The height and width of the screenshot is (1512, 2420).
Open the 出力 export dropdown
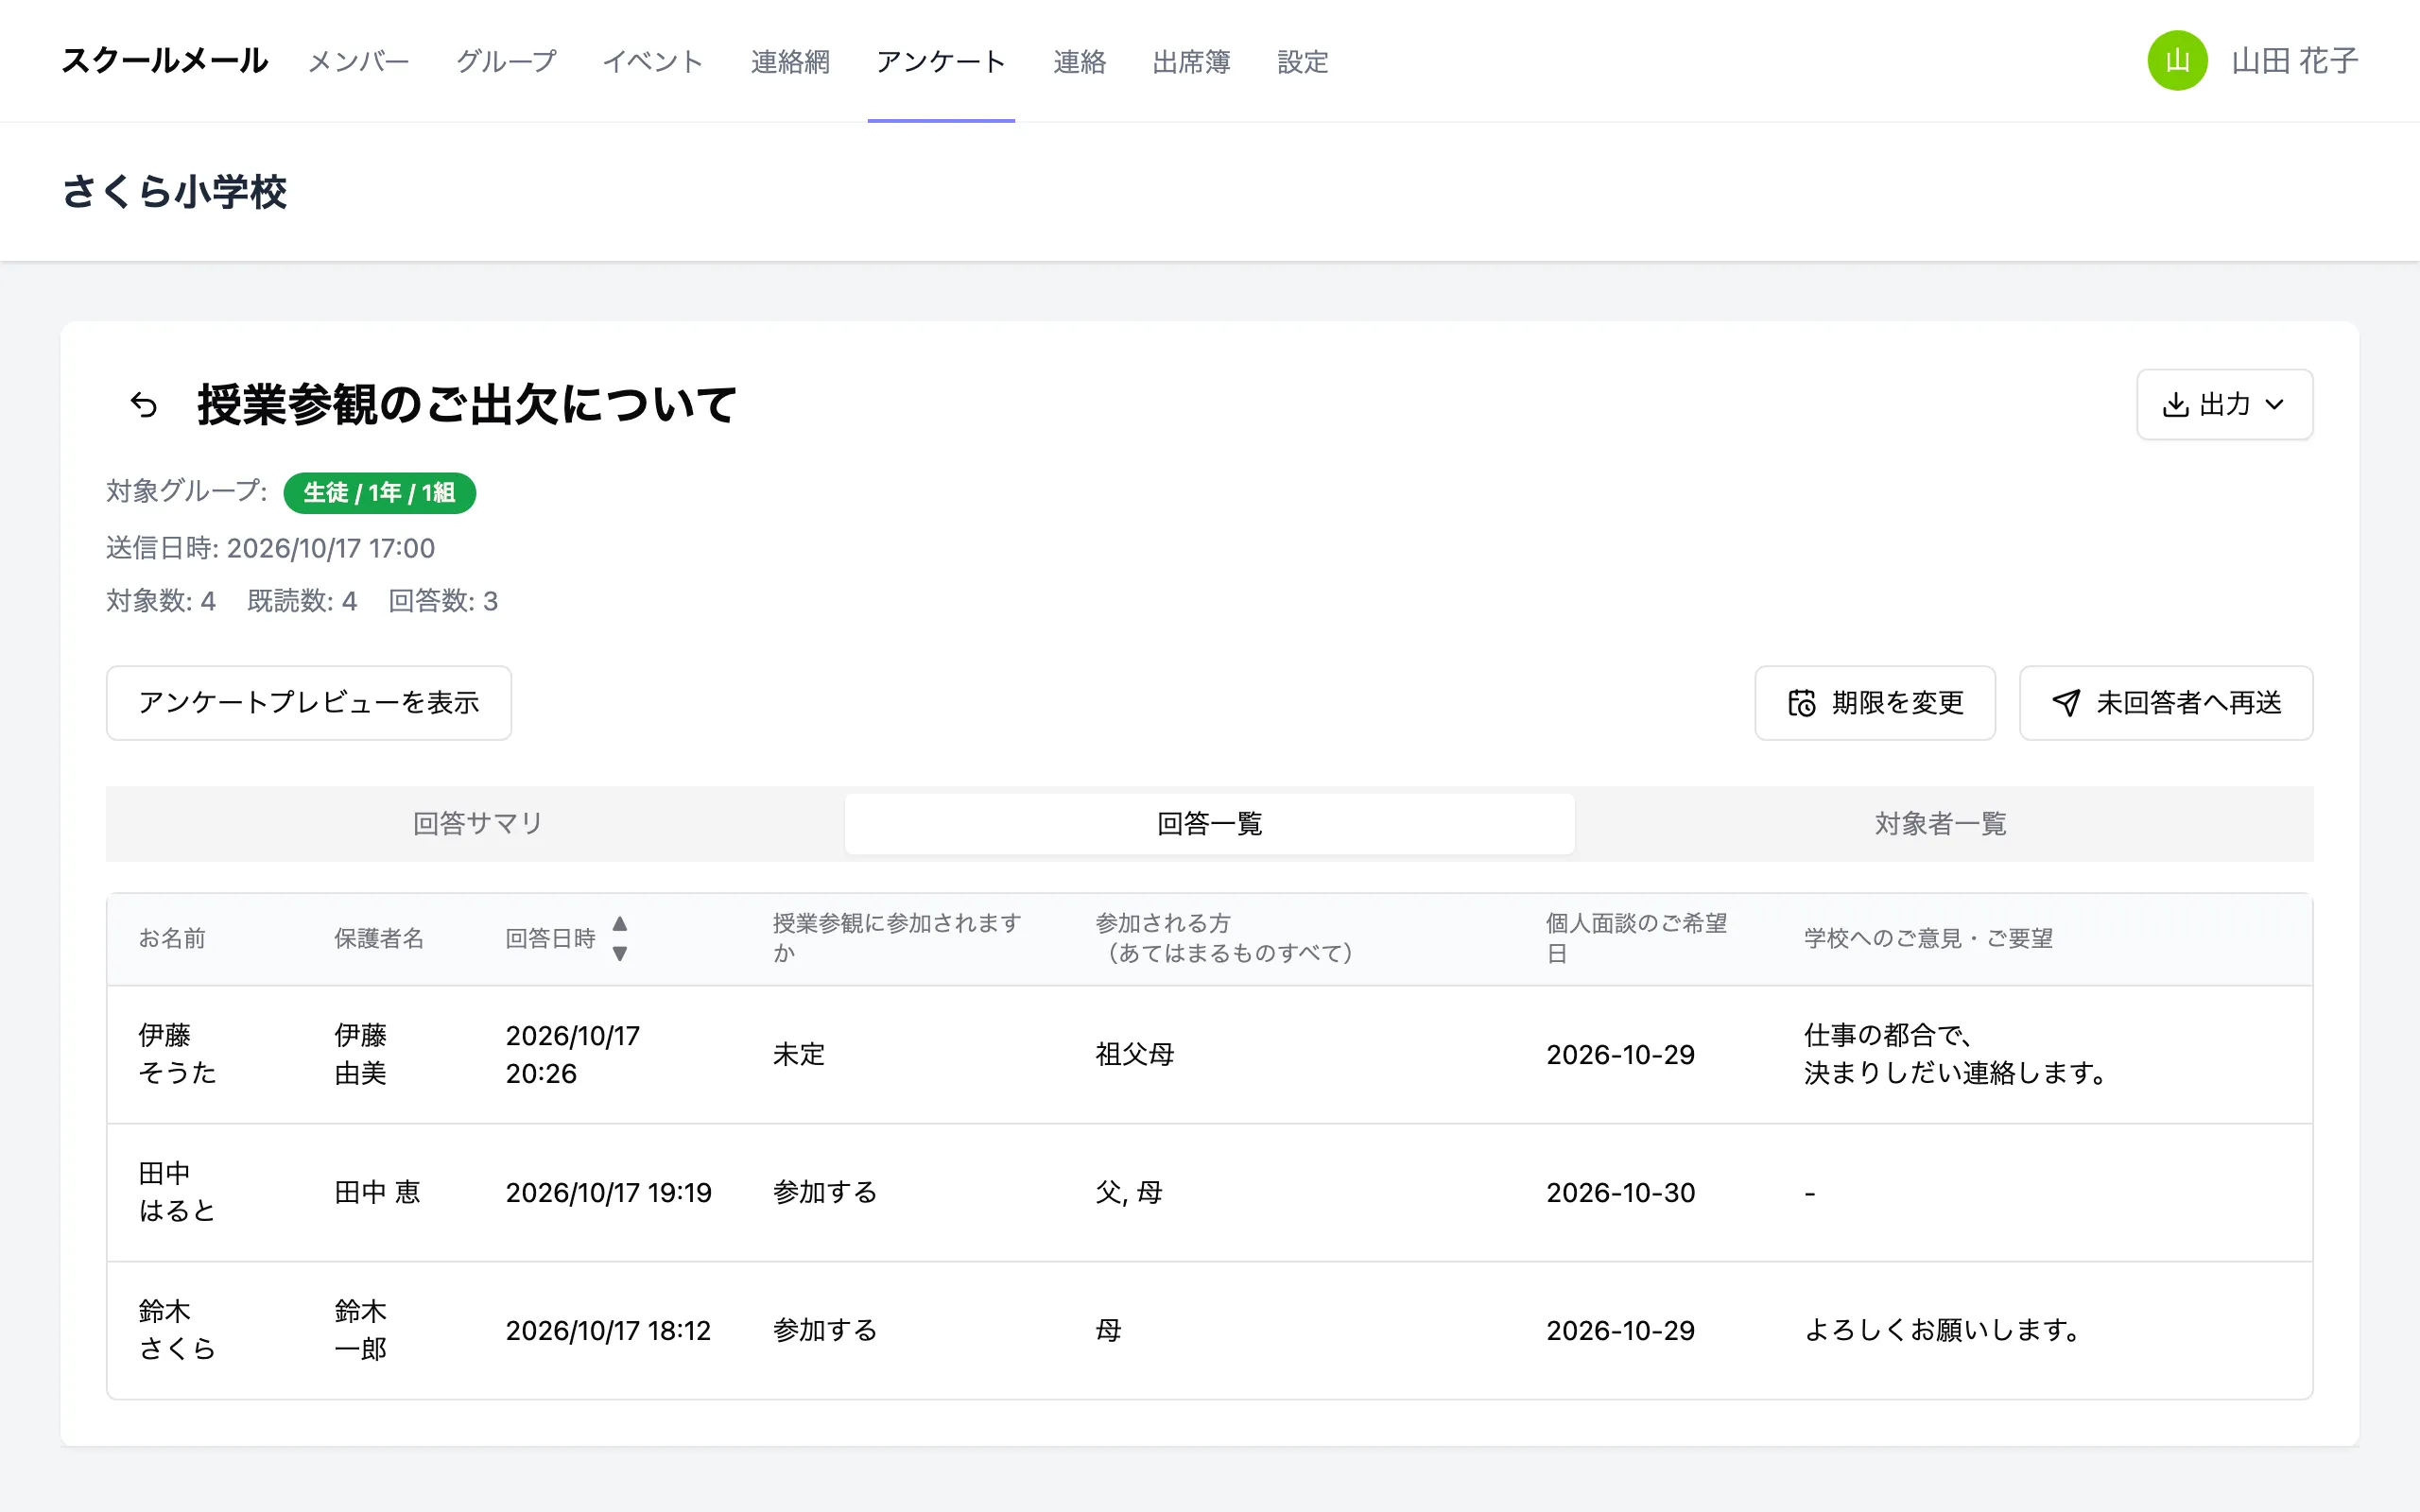(2224, 404)
